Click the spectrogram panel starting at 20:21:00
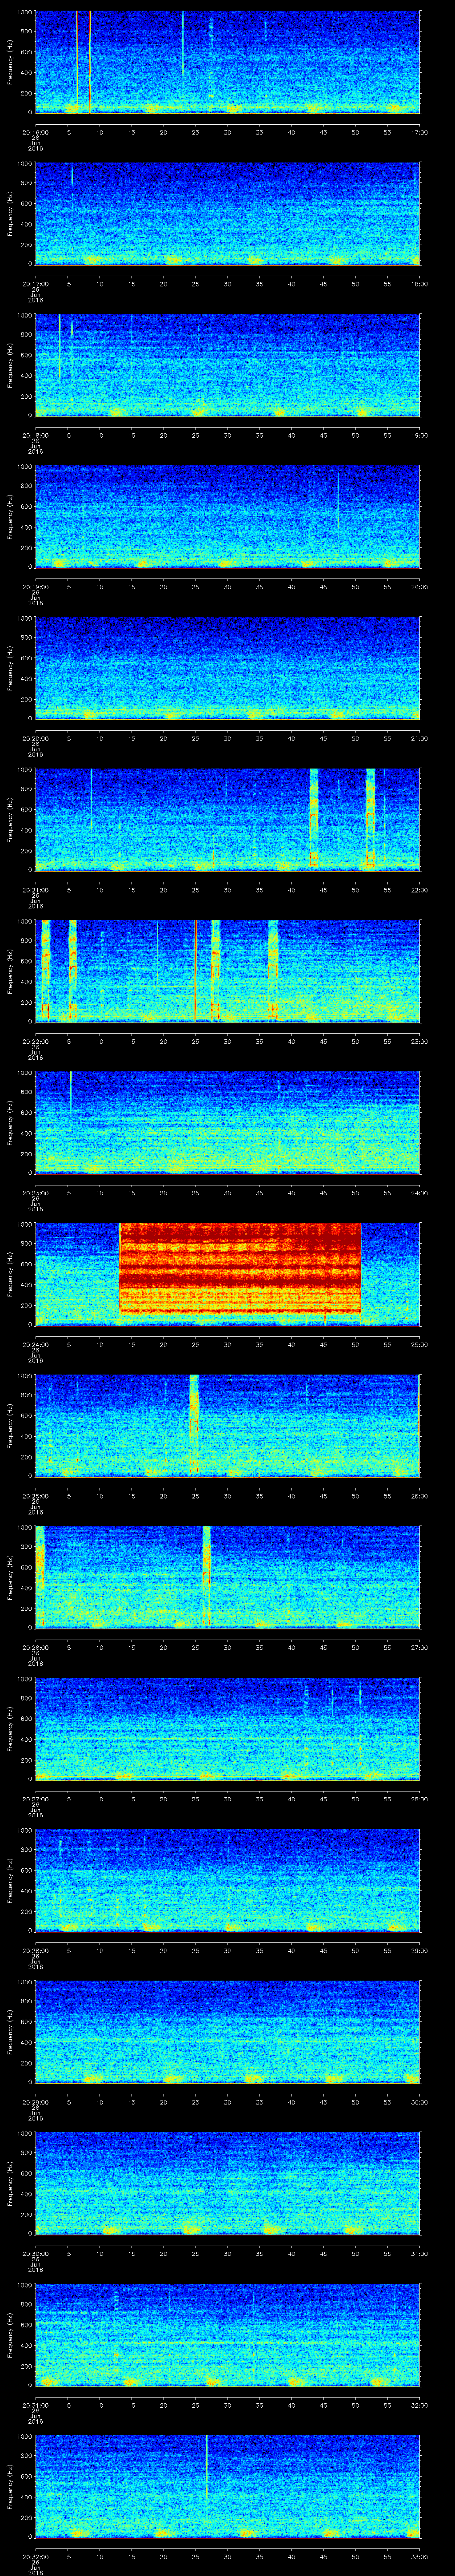Image resolution: width=455 pixels, height=2576 pixels. [x=228, y=820]
